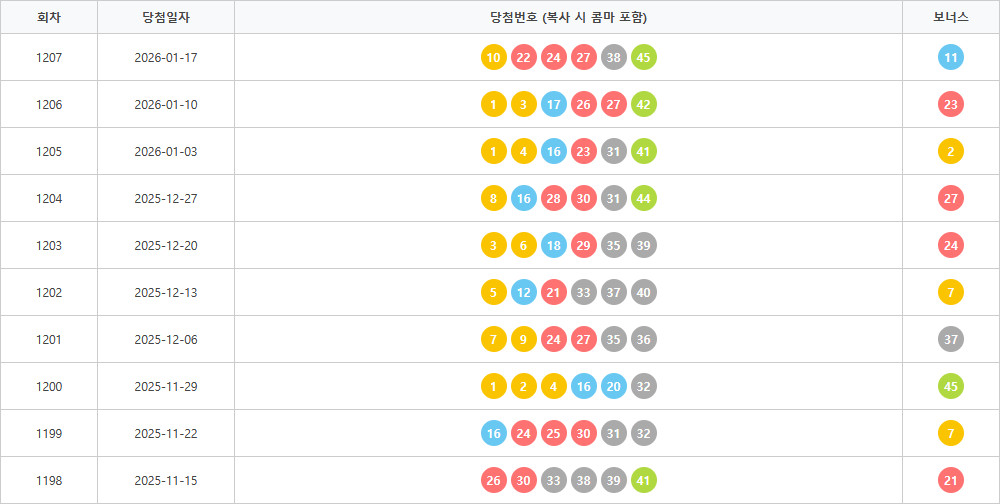Select draw number 1207 cell
This screenshot has width=1000, height=504.
[48, 58]
